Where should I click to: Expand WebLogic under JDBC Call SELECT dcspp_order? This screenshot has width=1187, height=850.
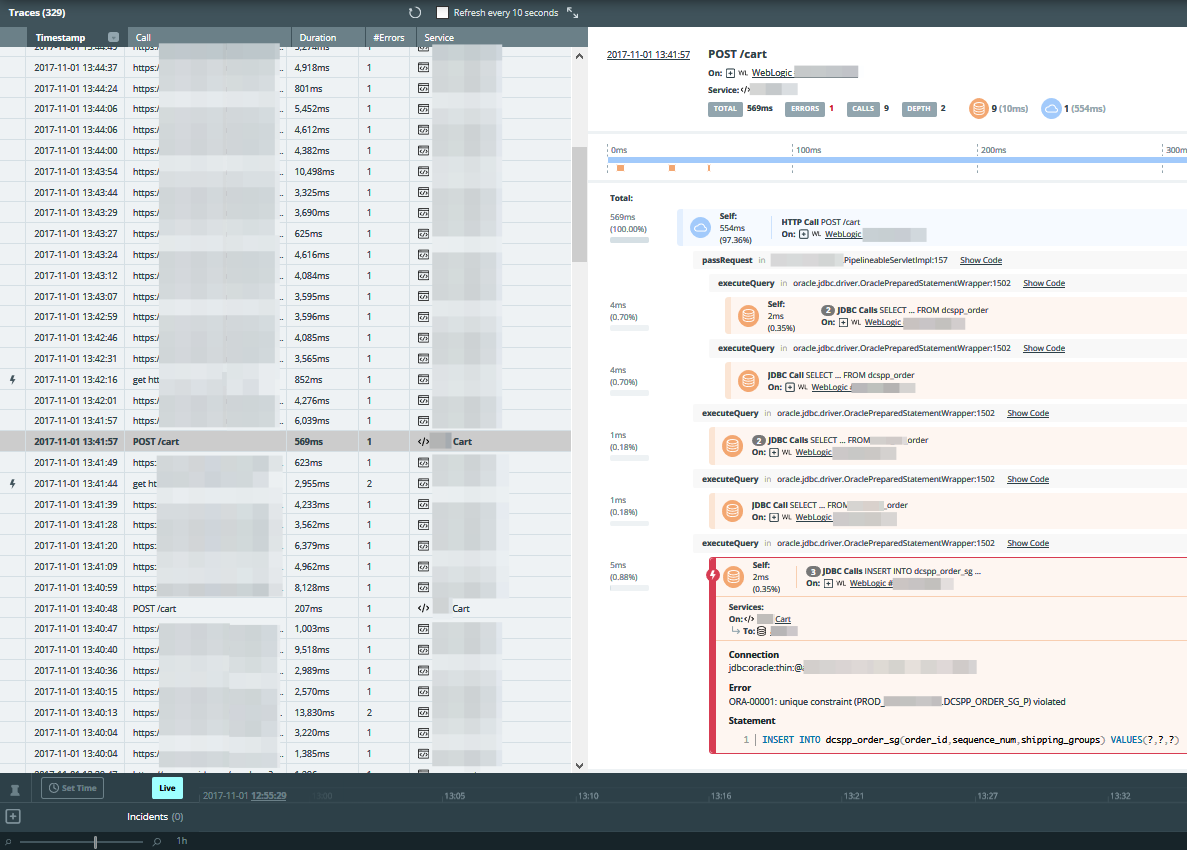[790, 388]
